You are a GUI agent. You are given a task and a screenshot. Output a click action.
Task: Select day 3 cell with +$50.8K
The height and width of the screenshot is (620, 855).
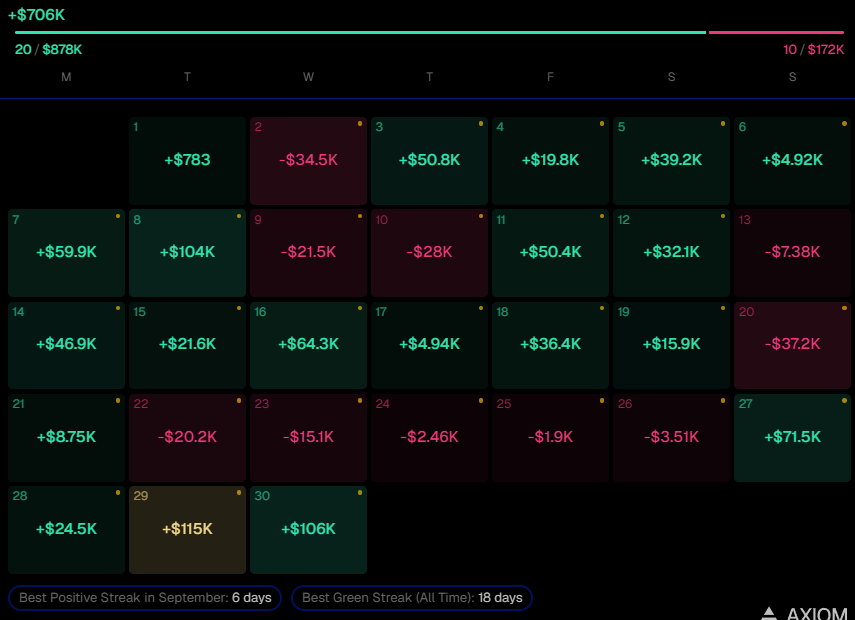point(430,161)
